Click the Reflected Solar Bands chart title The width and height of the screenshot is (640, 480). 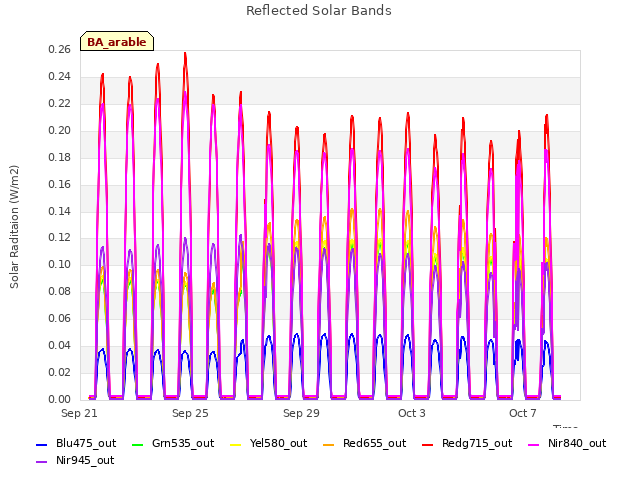pos(319,11)
